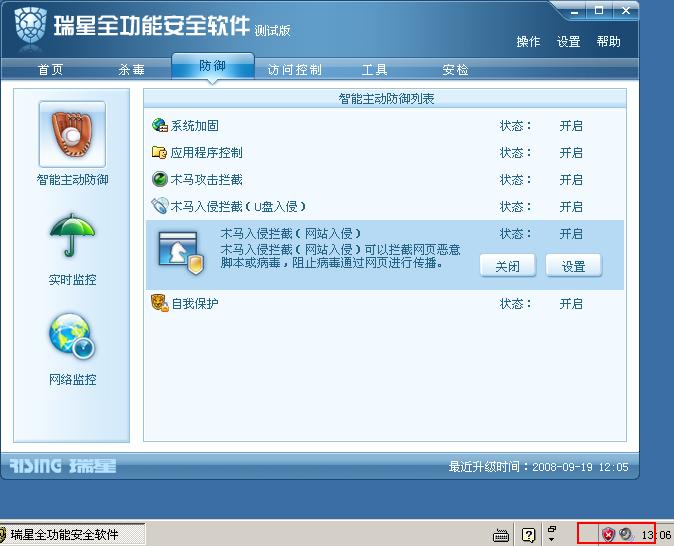Click the 木马攻击拦截 green circle icon
The width and height of the screenshot is (674, 546).
159,179
